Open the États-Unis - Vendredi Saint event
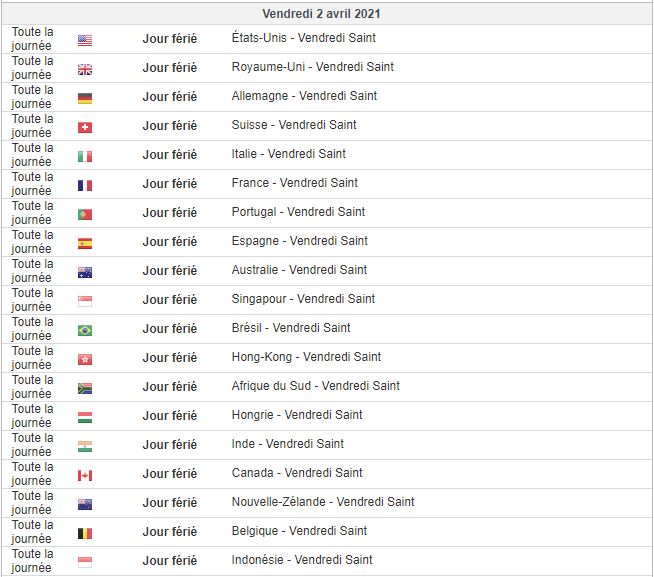 [x=303, y=38]
